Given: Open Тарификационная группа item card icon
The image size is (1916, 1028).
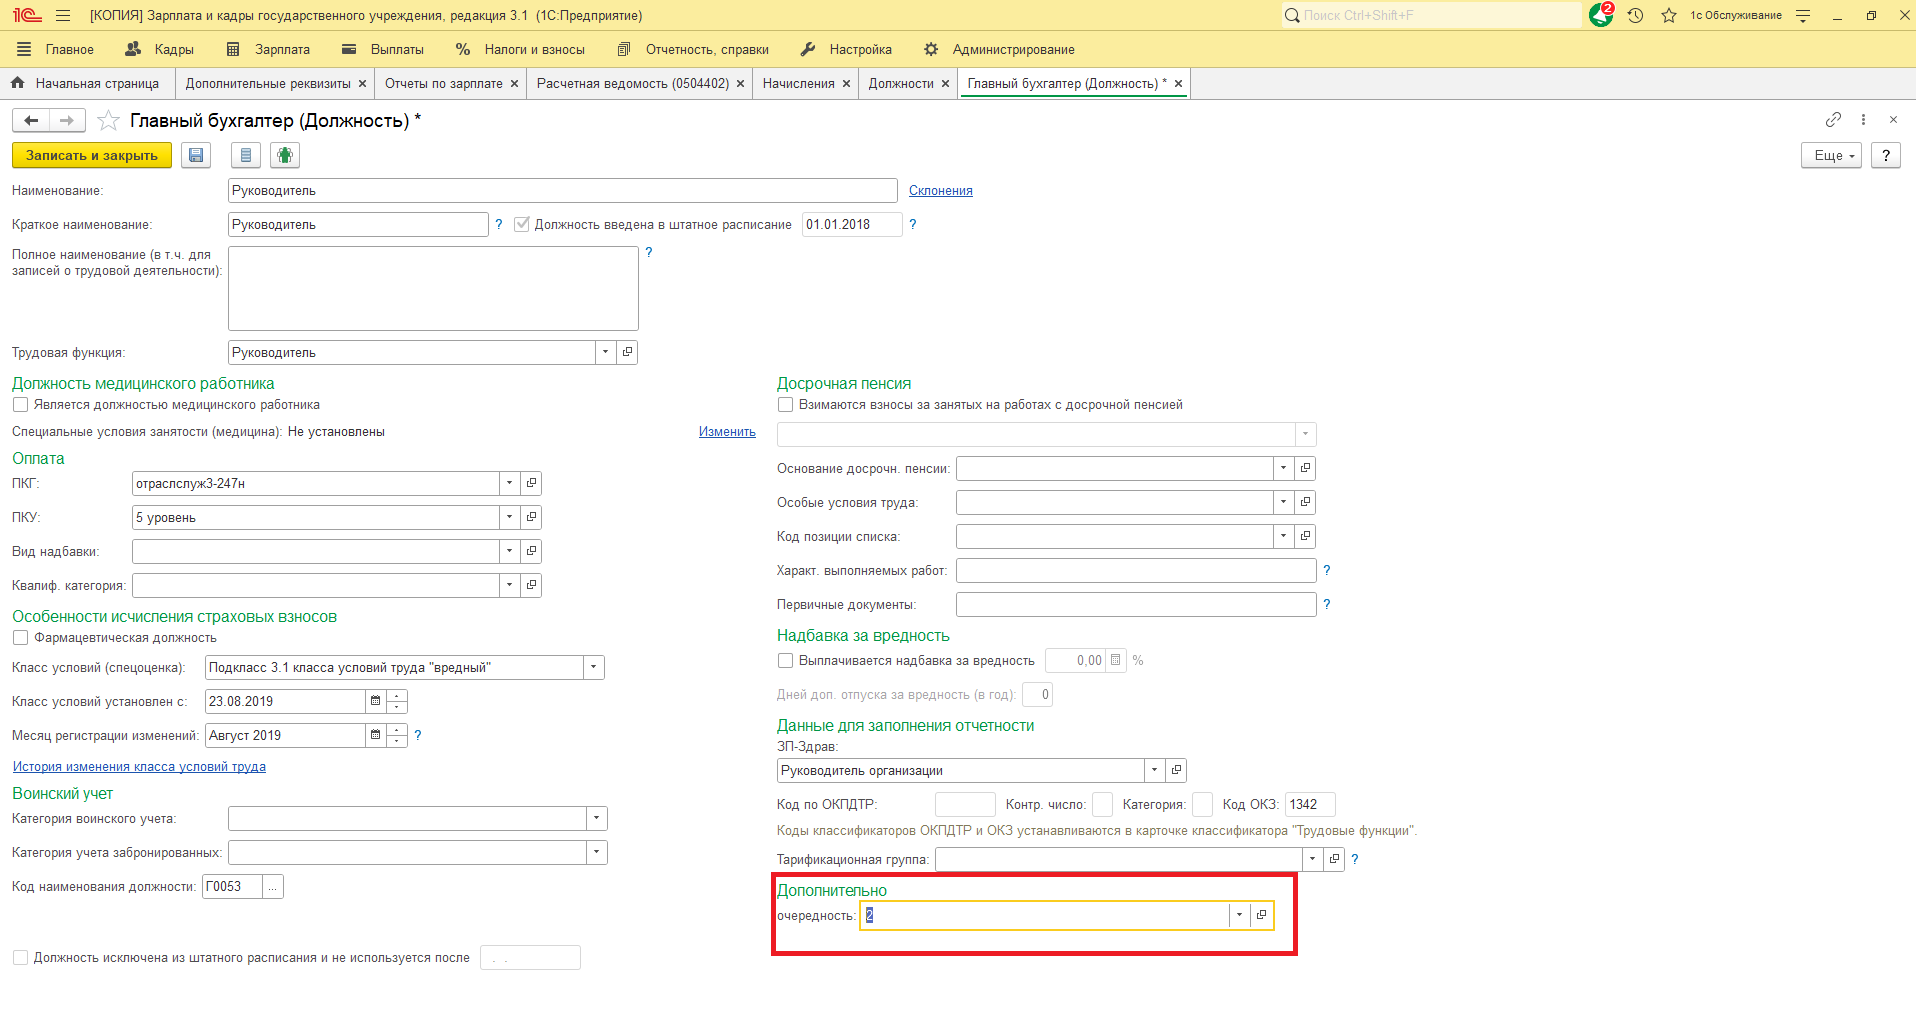Looking at the screenshot, I should point(1334,859).
